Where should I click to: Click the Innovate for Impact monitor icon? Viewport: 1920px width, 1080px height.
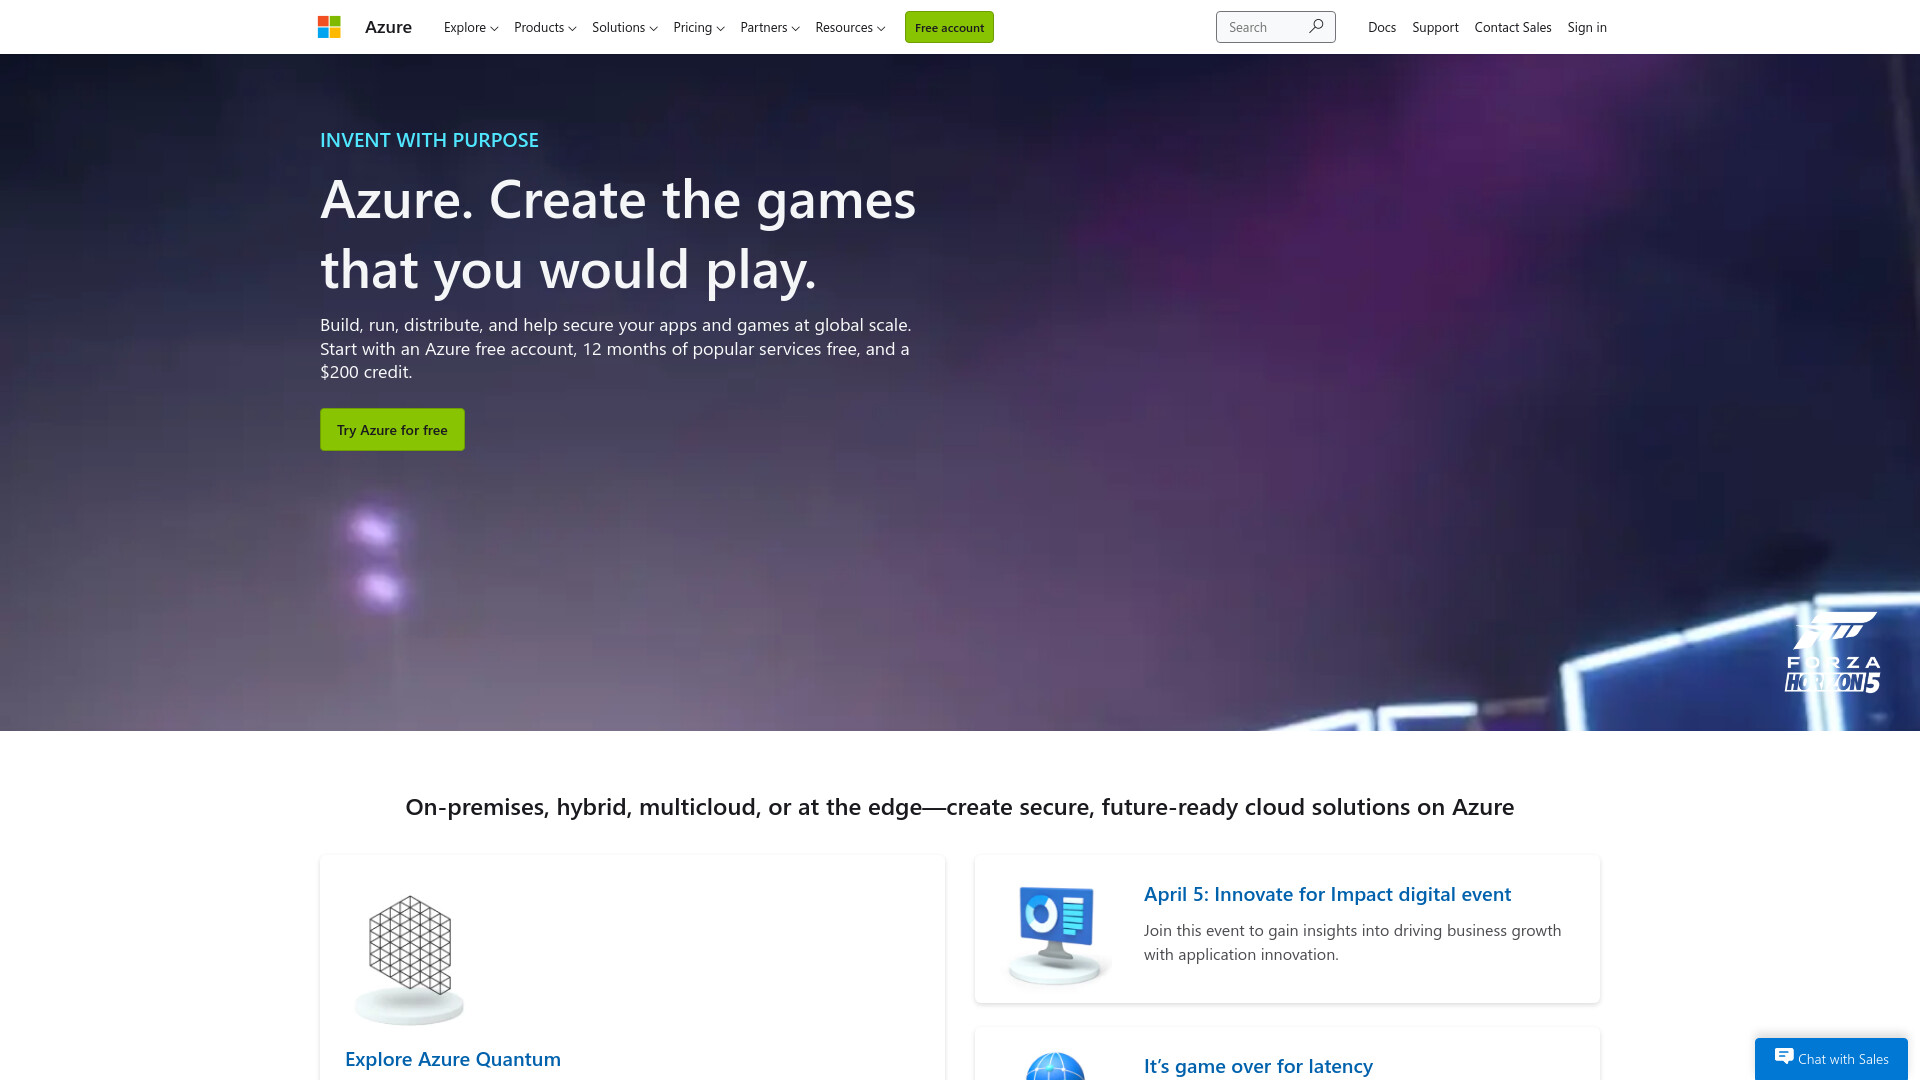point(1057,934)
